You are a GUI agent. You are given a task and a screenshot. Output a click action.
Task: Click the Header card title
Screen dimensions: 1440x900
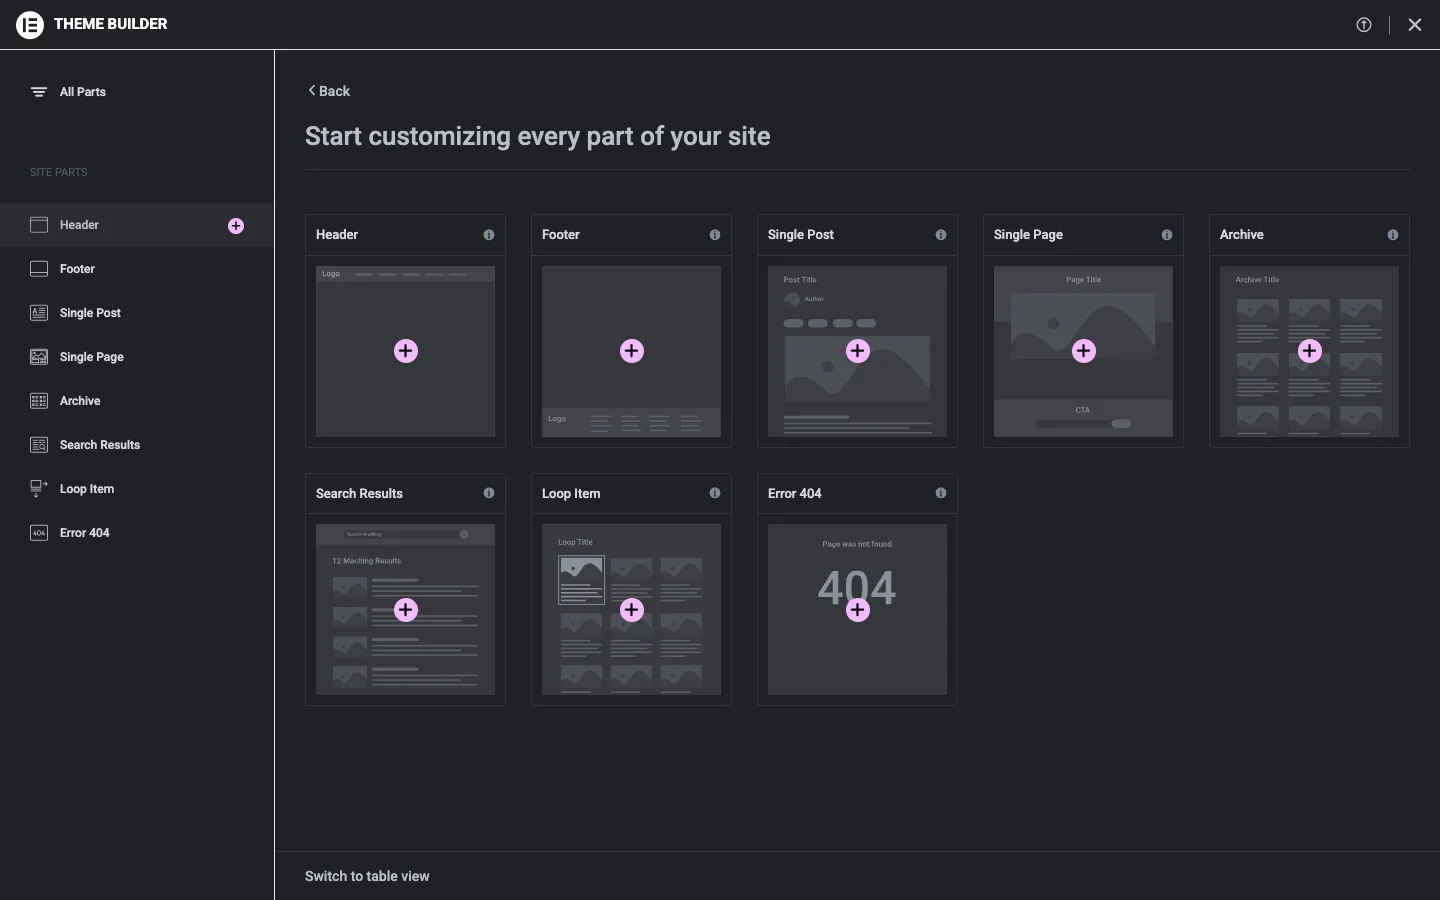click(337, 235)
